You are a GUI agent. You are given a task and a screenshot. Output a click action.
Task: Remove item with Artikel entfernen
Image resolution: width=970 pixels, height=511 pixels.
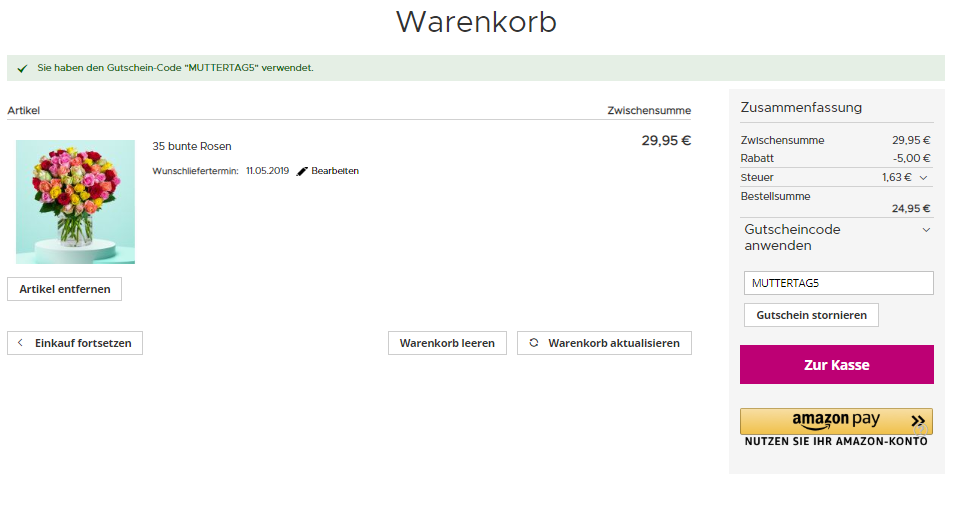[x=65, y=289]
